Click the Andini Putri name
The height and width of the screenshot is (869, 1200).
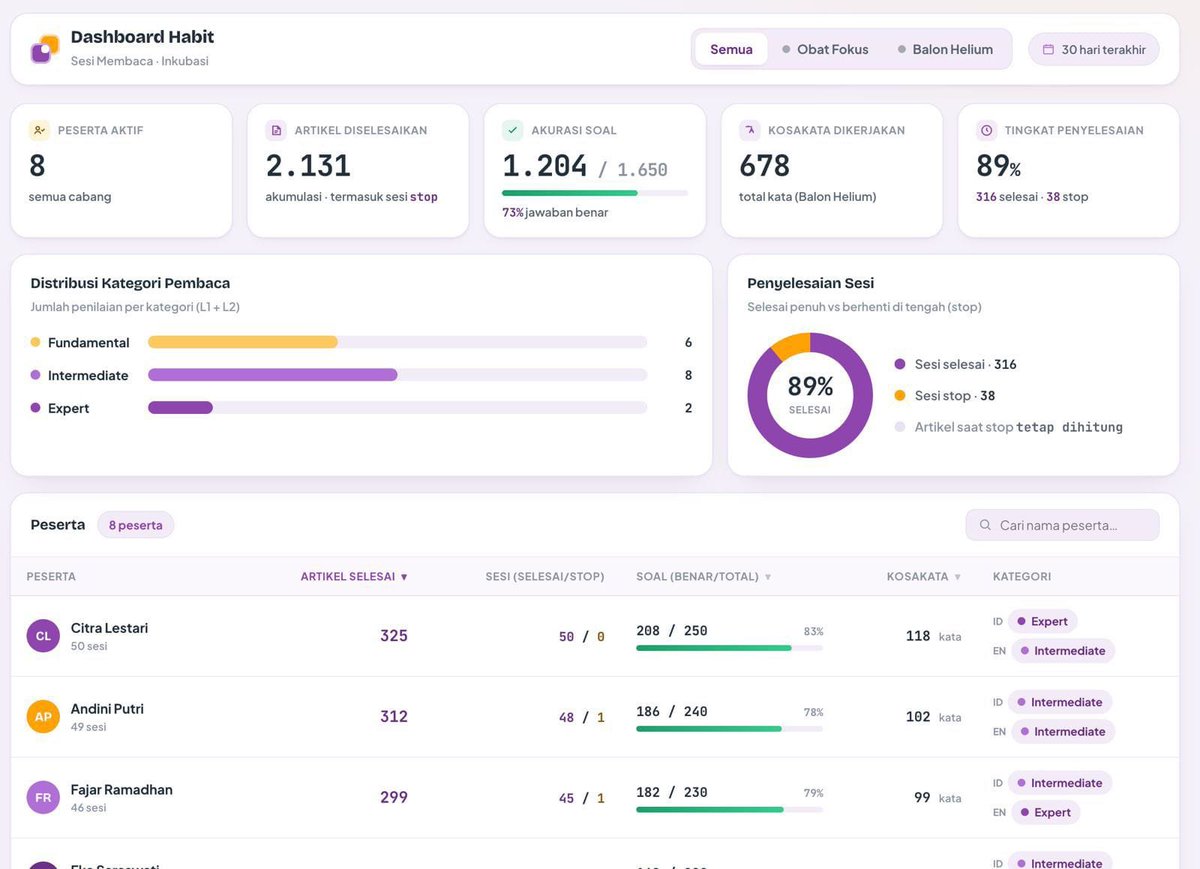tap(107, 709)
